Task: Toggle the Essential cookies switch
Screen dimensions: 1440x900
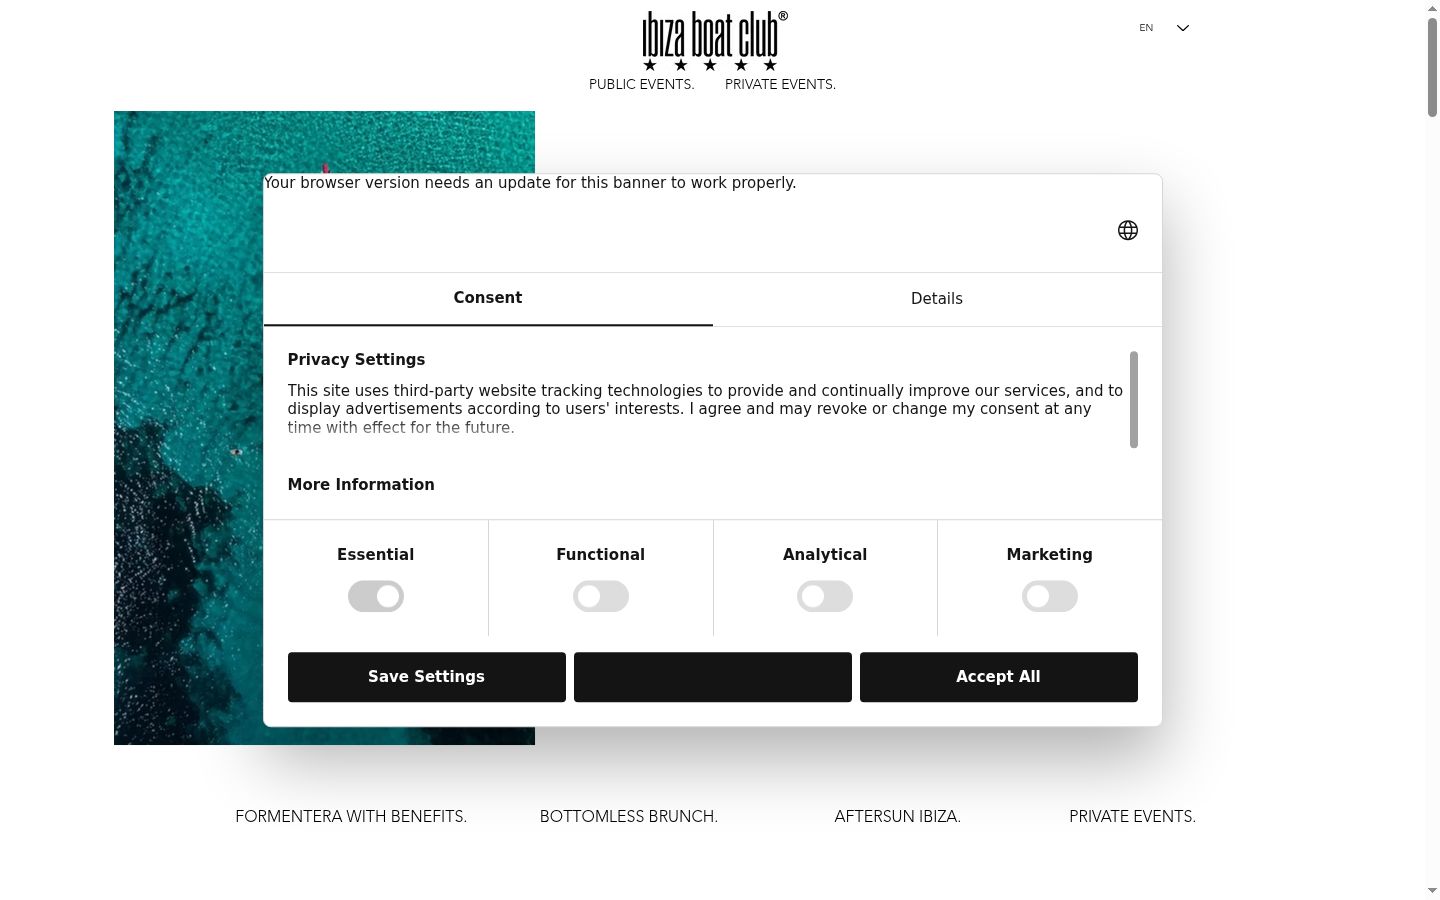Action: tap(376, 597)
